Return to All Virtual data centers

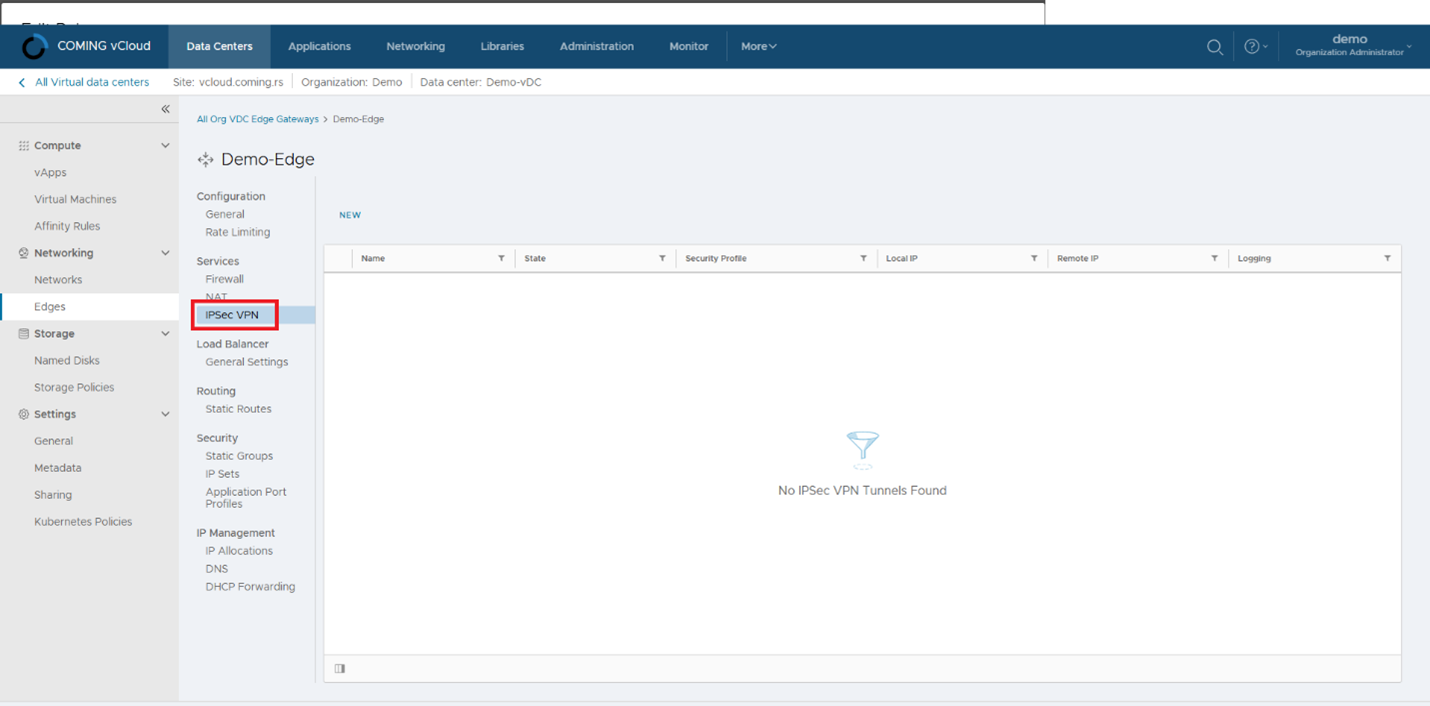84,81
